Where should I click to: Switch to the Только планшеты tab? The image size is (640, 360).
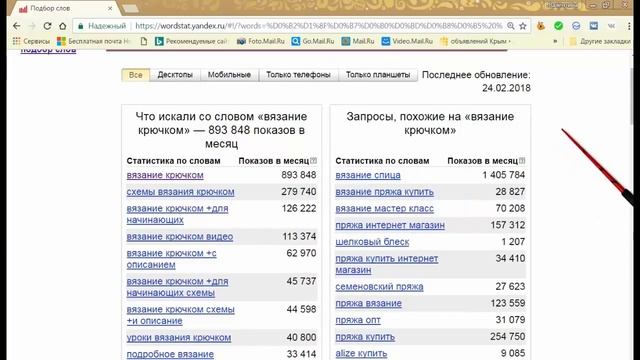tap(378, 75)
